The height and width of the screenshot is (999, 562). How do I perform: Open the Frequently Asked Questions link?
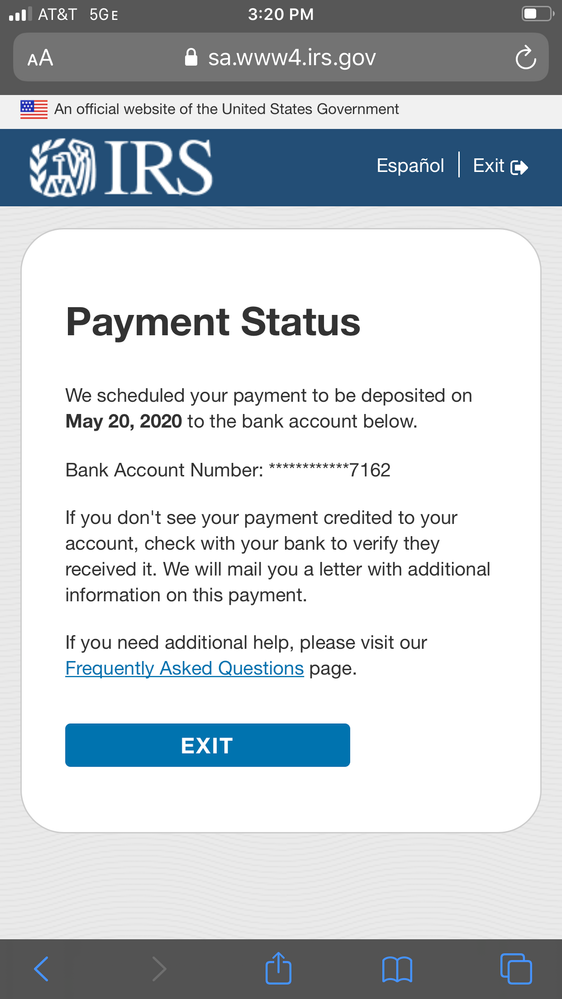pyautogui.click(x=185, y=668)
